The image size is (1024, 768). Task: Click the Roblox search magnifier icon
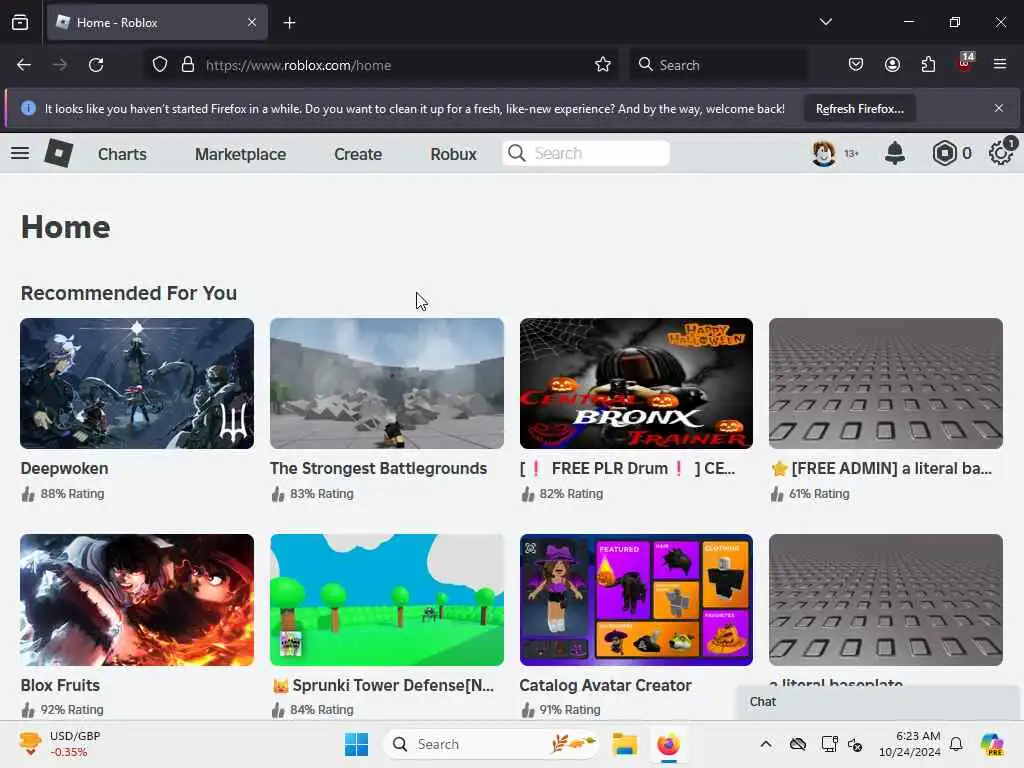point(517,153)
